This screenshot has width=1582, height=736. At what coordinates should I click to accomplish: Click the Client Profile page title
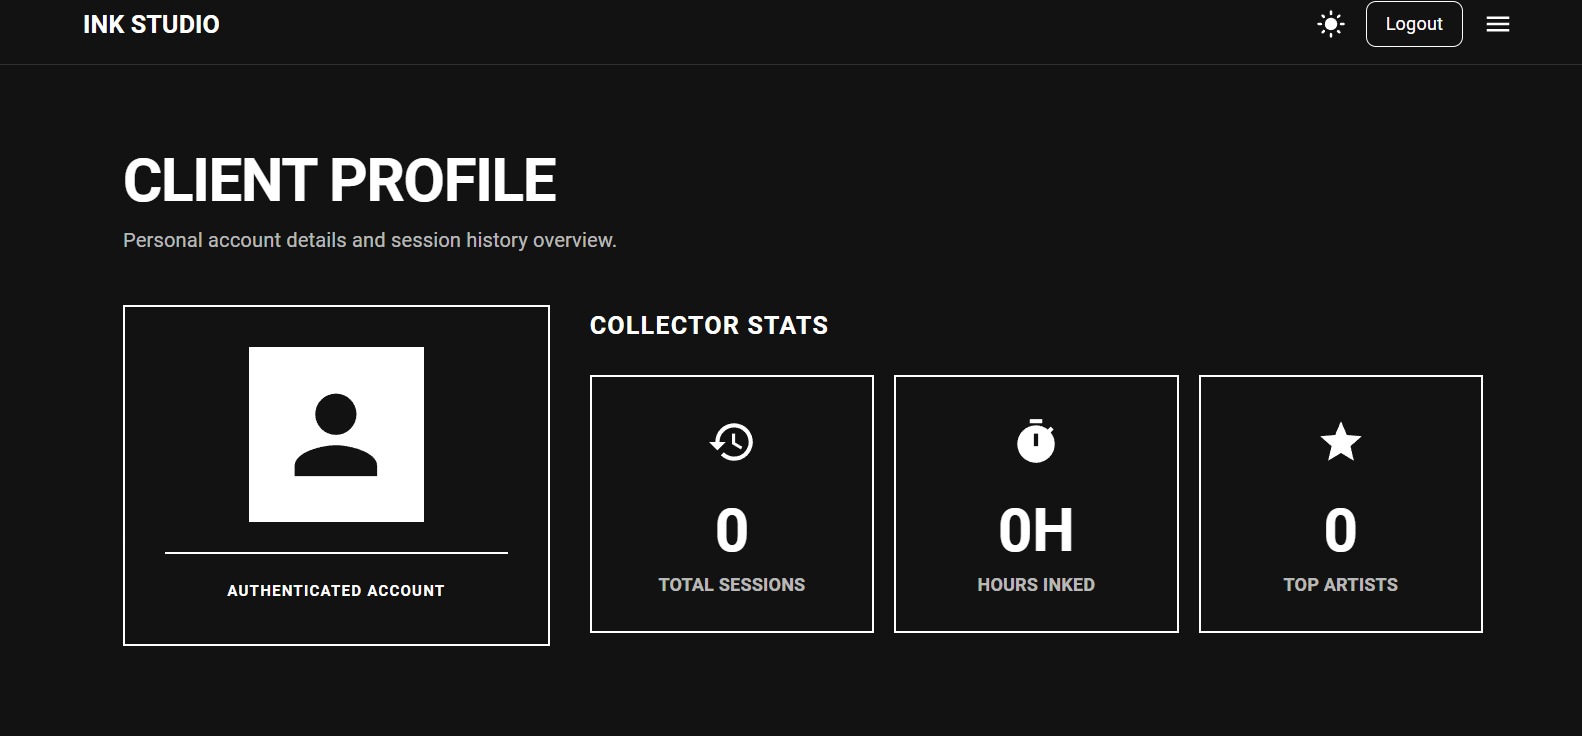click(x=339, y=181)
